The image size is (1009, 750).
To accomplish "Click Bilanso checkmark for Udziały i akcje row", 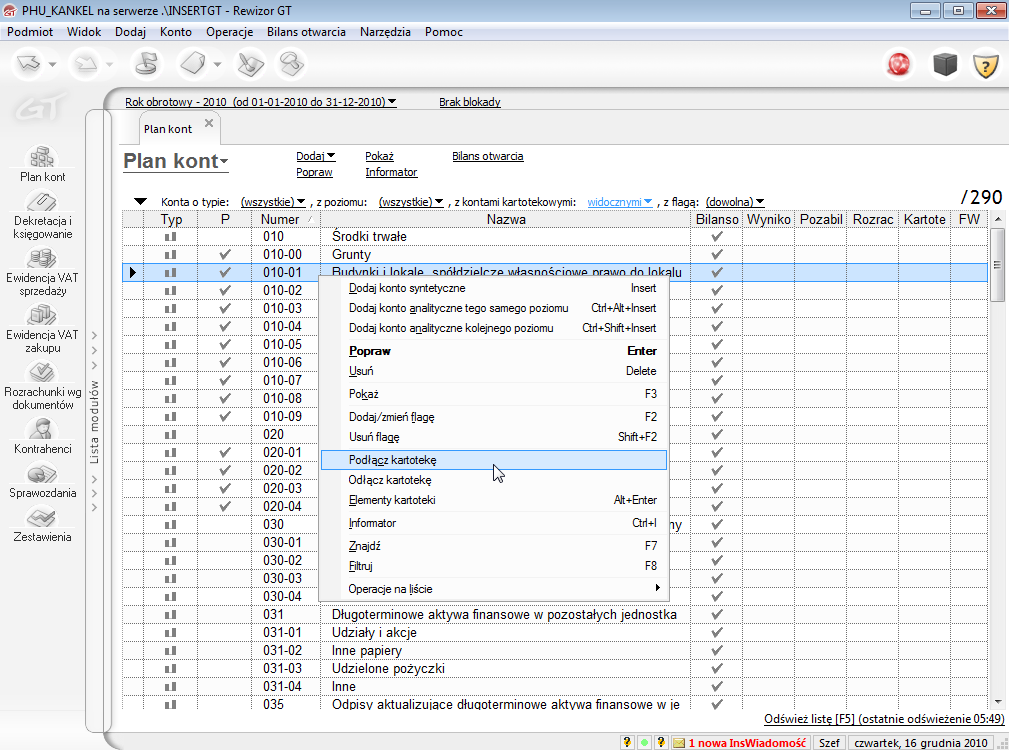I will pyautogui.click(x=716, y=633).
